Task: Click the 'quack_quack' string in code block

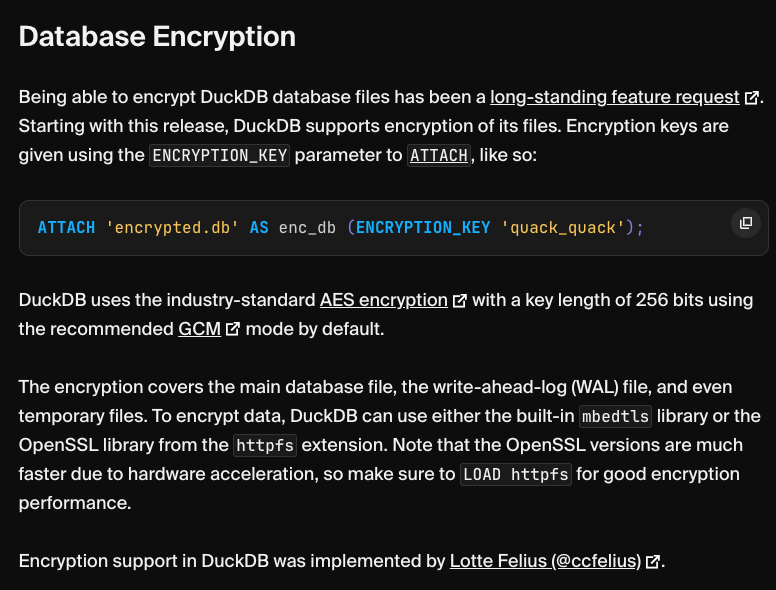Action: point(563,228)
